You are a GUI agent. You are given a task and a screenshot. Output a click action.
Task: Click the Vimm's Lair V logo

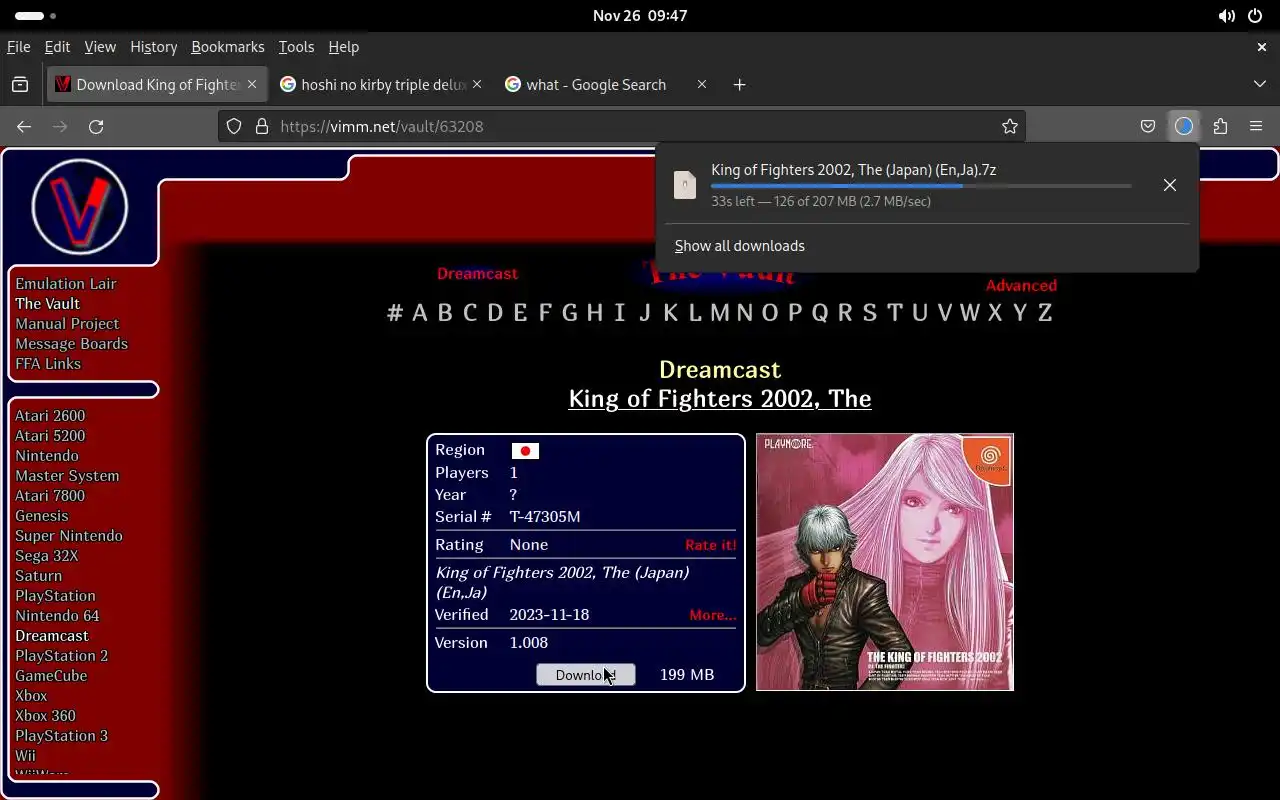coord(80,208)
